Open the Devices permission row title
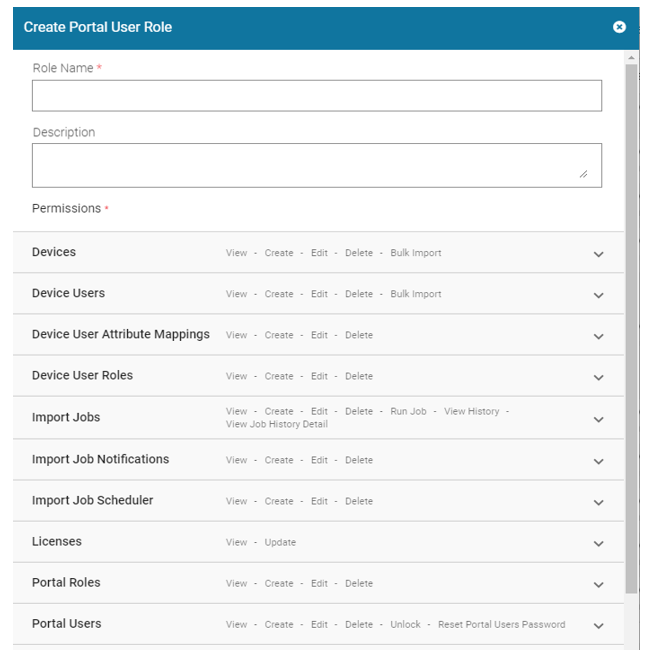The width and height of the screenshot is (649, 653). [x=54, y=252]
